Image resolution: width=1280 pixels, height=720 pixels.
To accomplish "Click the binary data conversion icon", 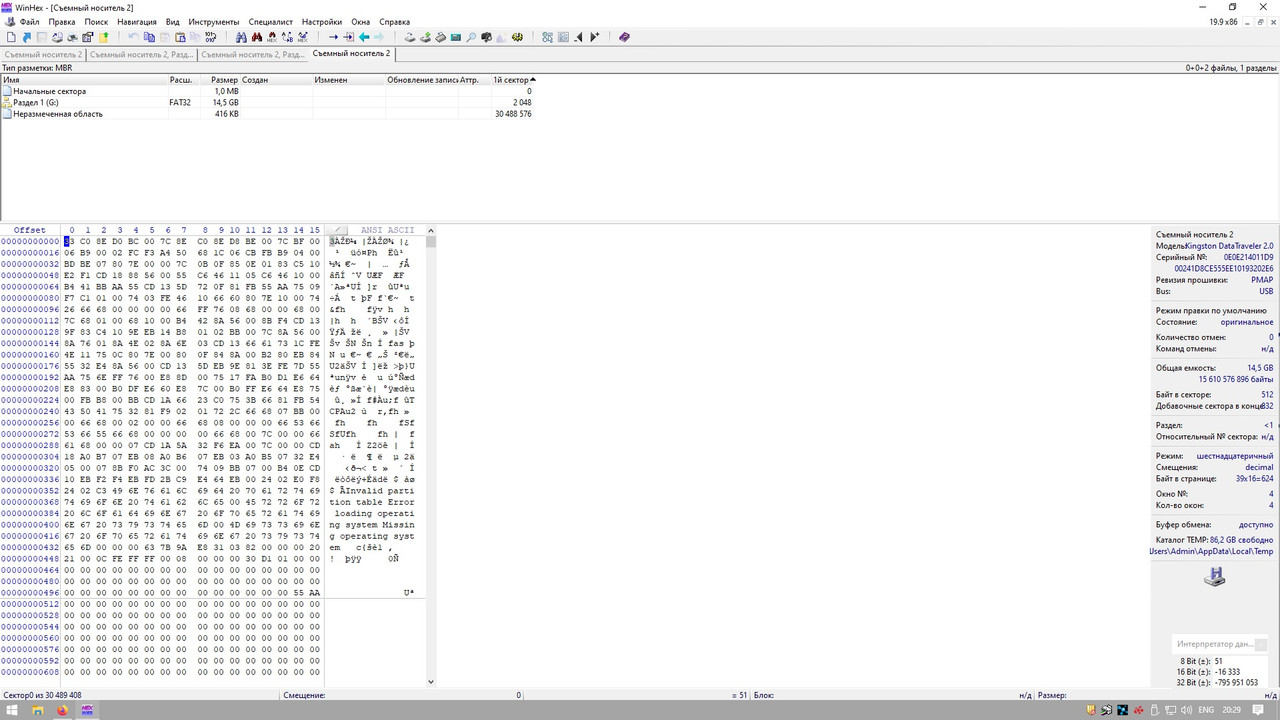I will [x=210, y=37].
